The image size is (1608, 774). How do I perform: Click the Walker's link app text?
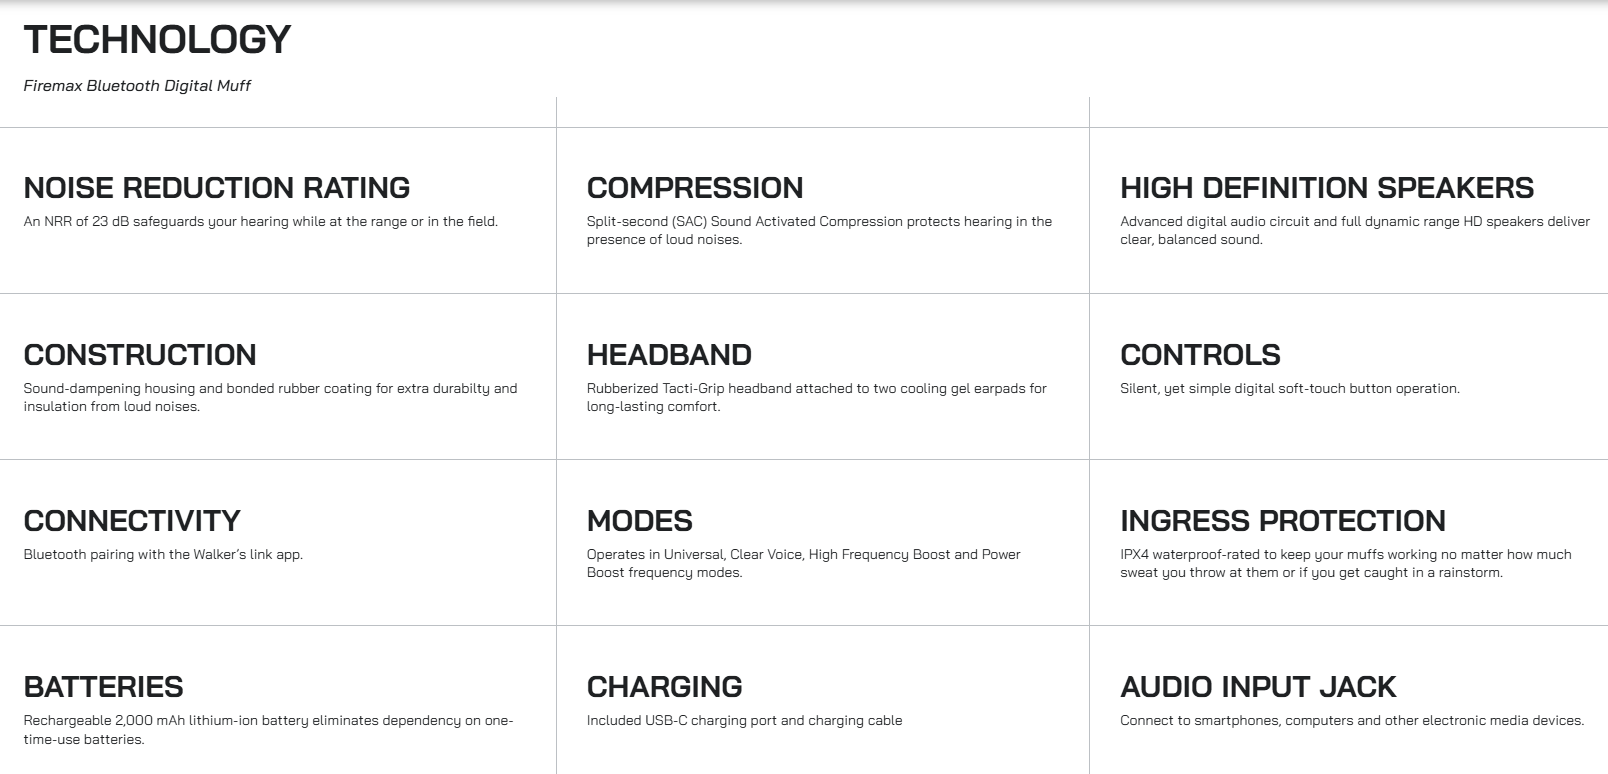236,554
